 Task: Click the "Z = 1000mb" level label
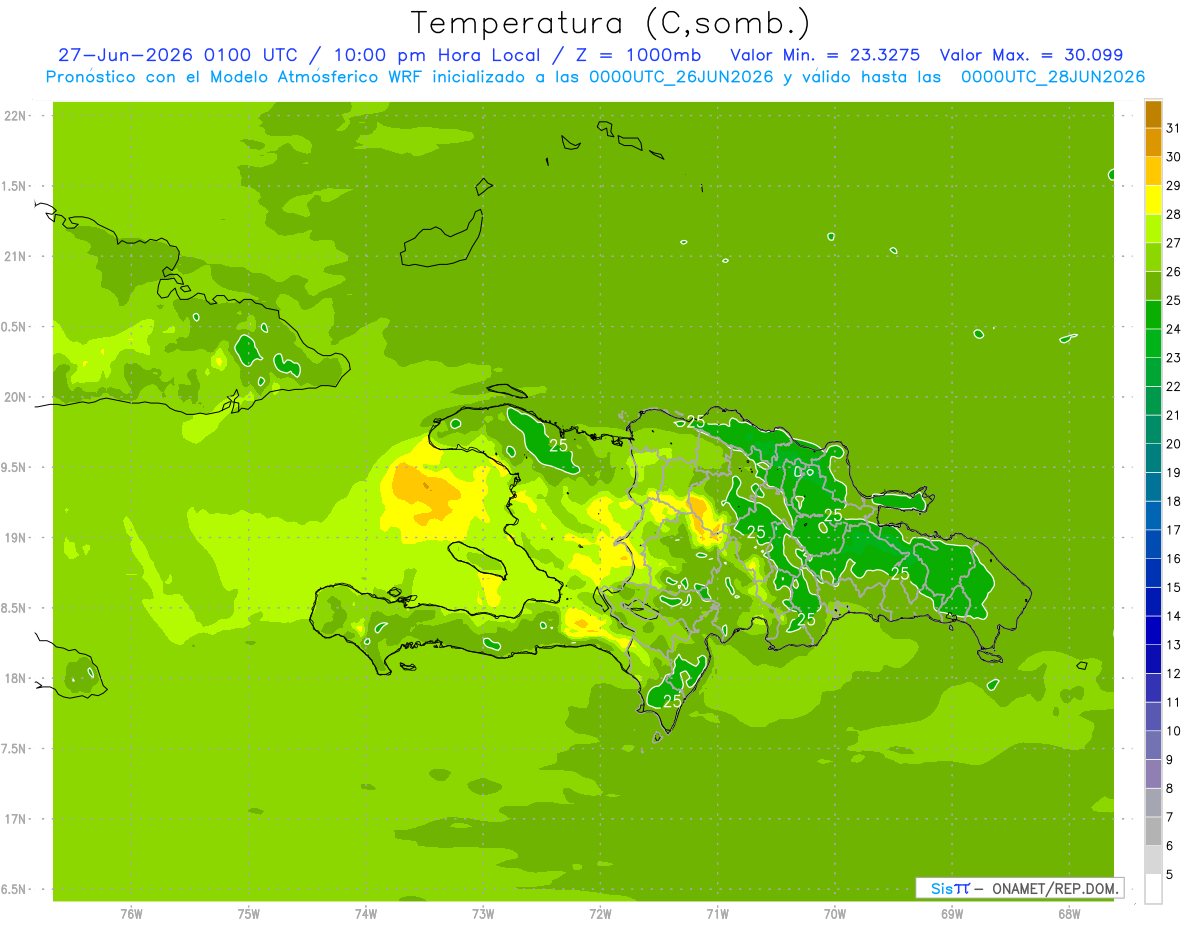(639, 55)
